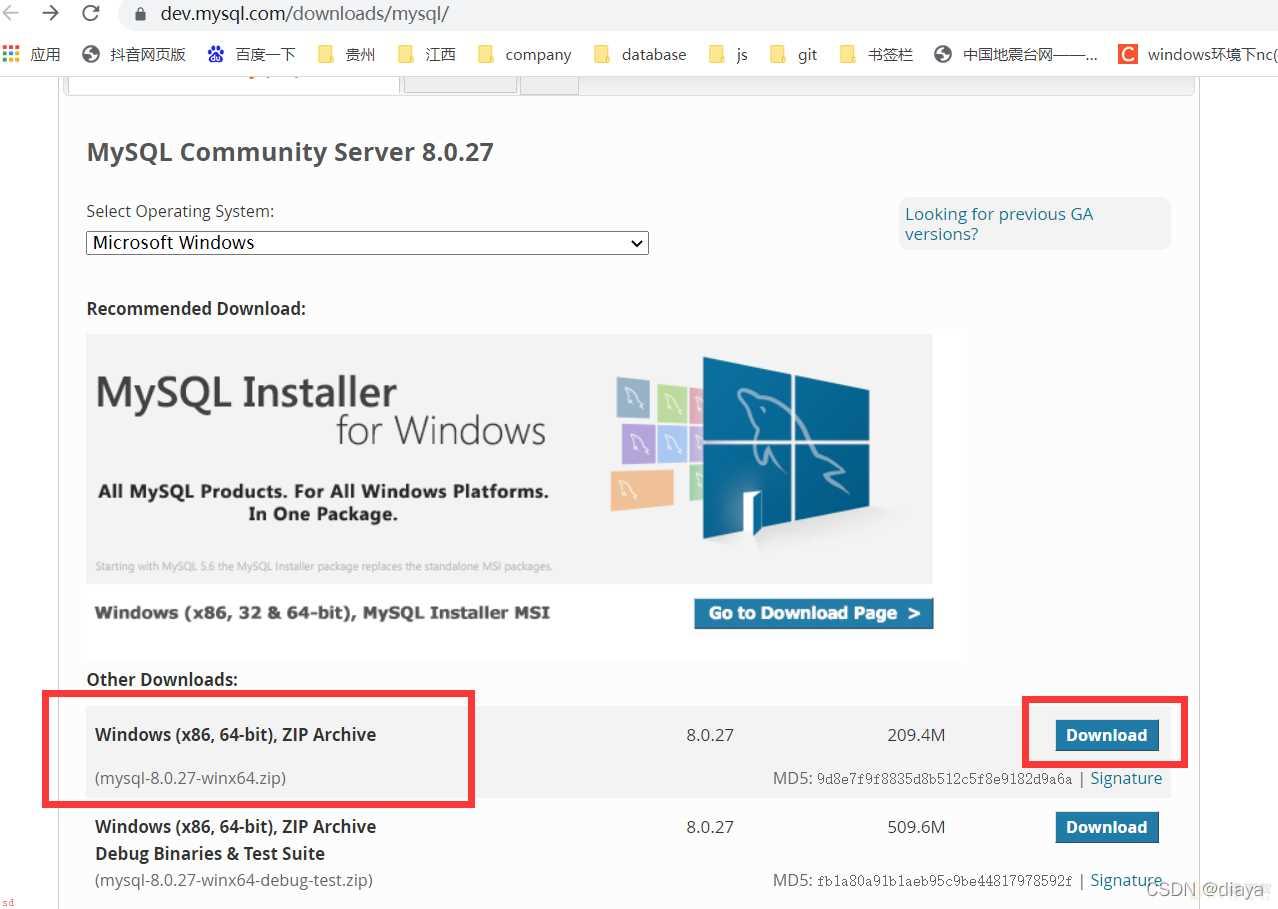Screen dimensions: 1278x909
Task: Open the apps grid bookmark (应用)
Action: 32,54
